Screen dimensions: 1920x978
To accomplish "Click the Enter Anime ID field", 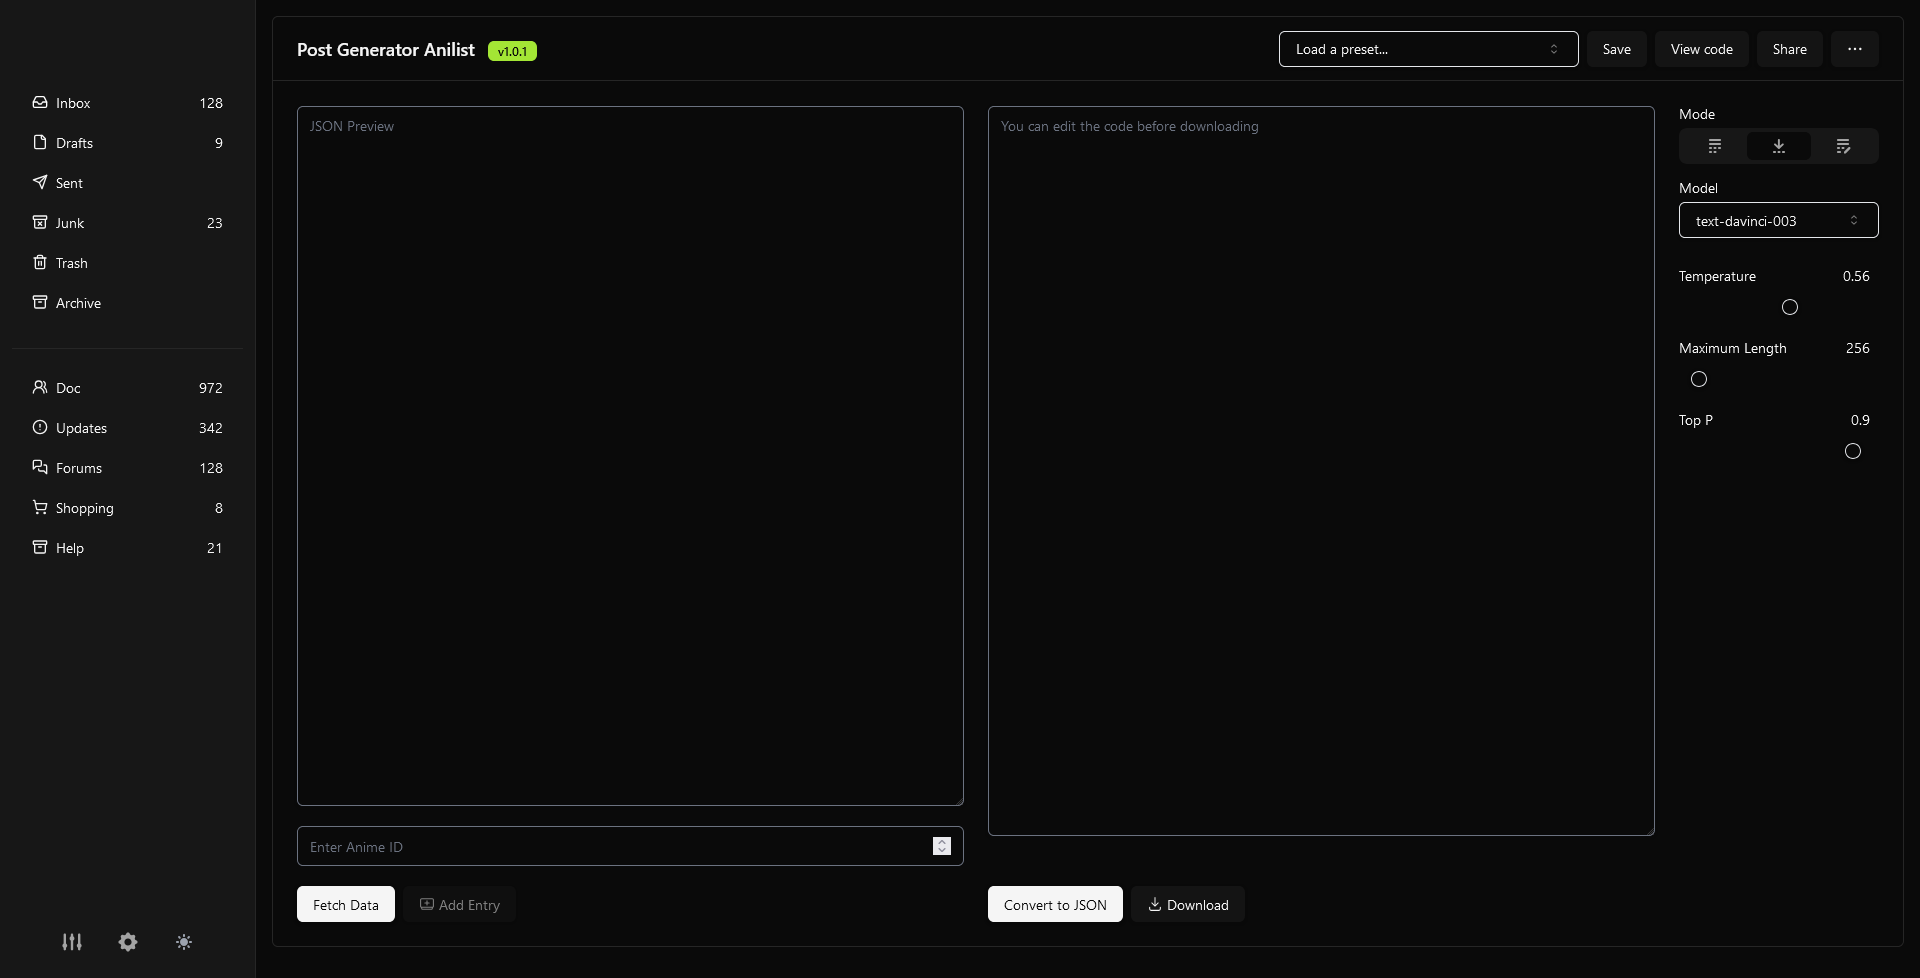I will (x=630, y=846).
